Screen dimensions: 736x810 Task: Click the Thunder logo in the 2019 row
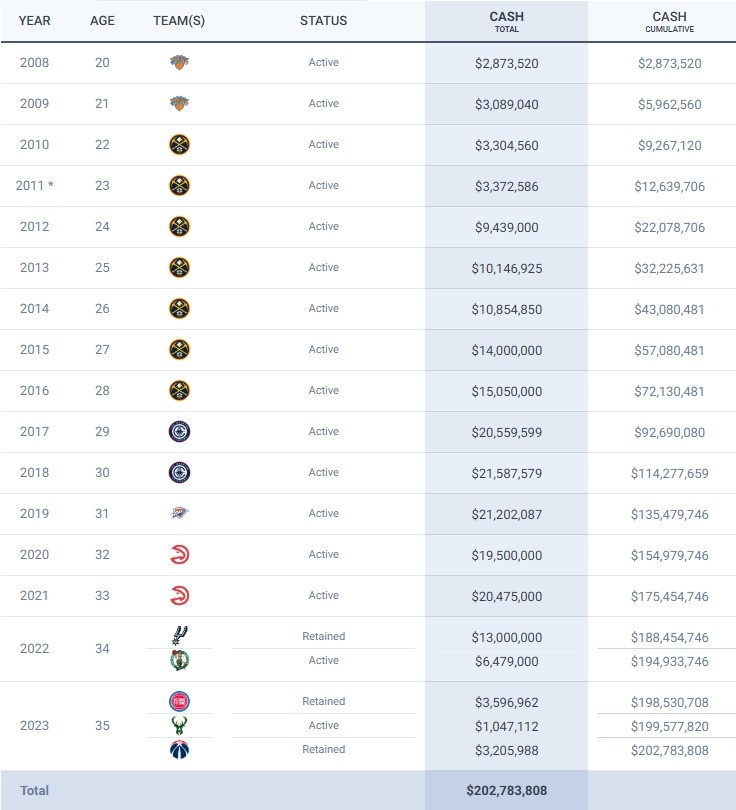pos(180,514)
